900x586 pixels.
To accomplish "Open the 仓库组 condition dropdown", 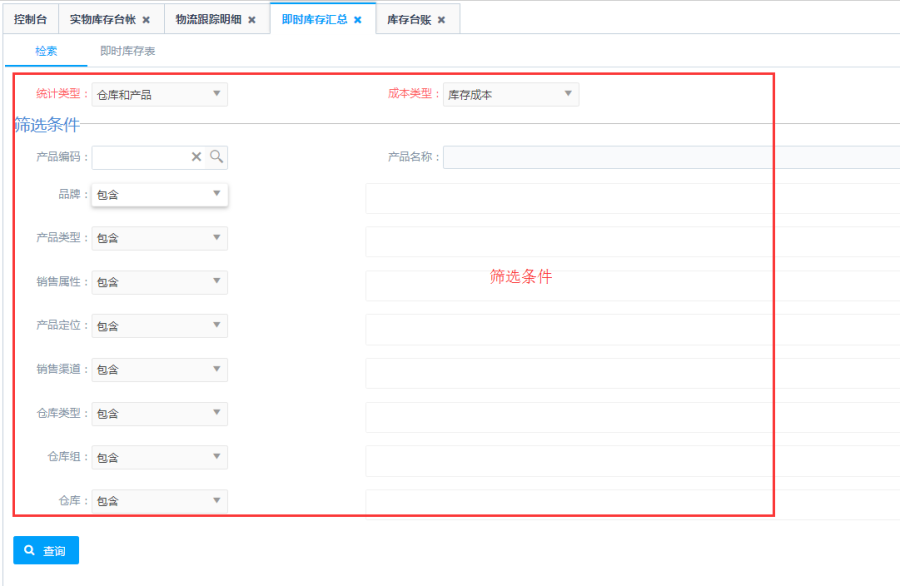I will (x=159, y=457).
